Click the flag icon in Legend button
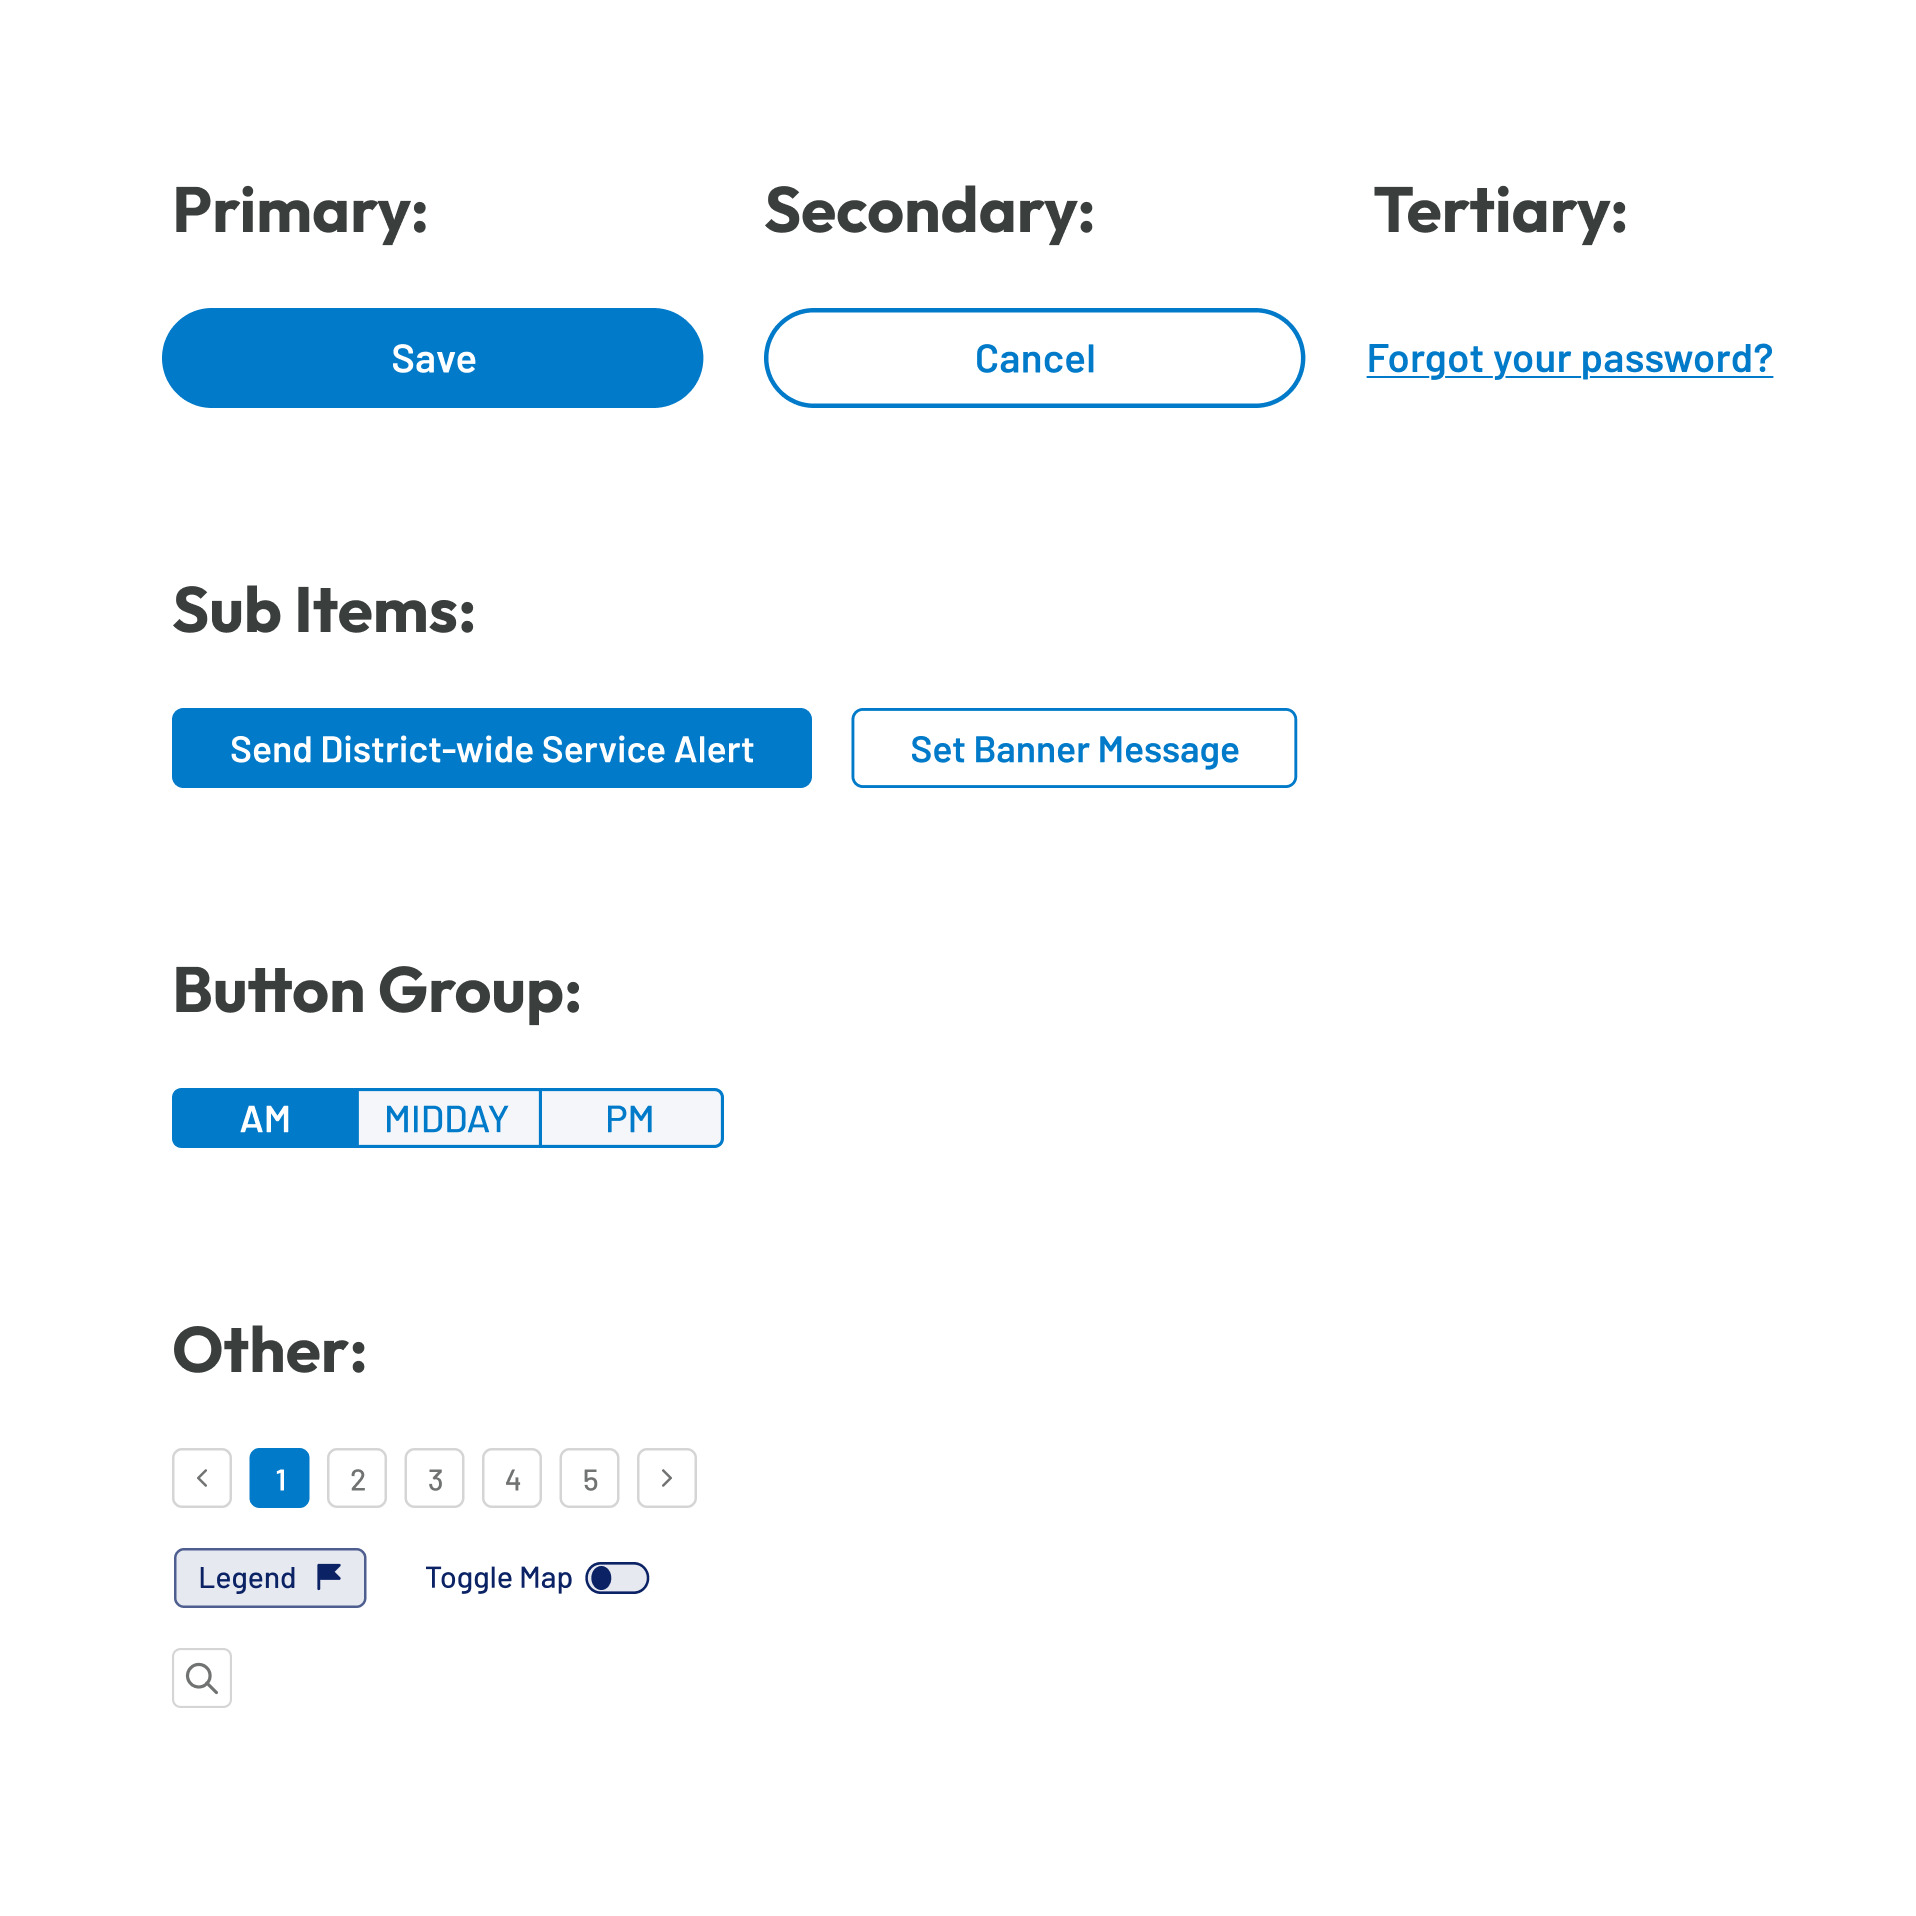Viewport: 1916px width, 1916px height. coord(329,1576)
